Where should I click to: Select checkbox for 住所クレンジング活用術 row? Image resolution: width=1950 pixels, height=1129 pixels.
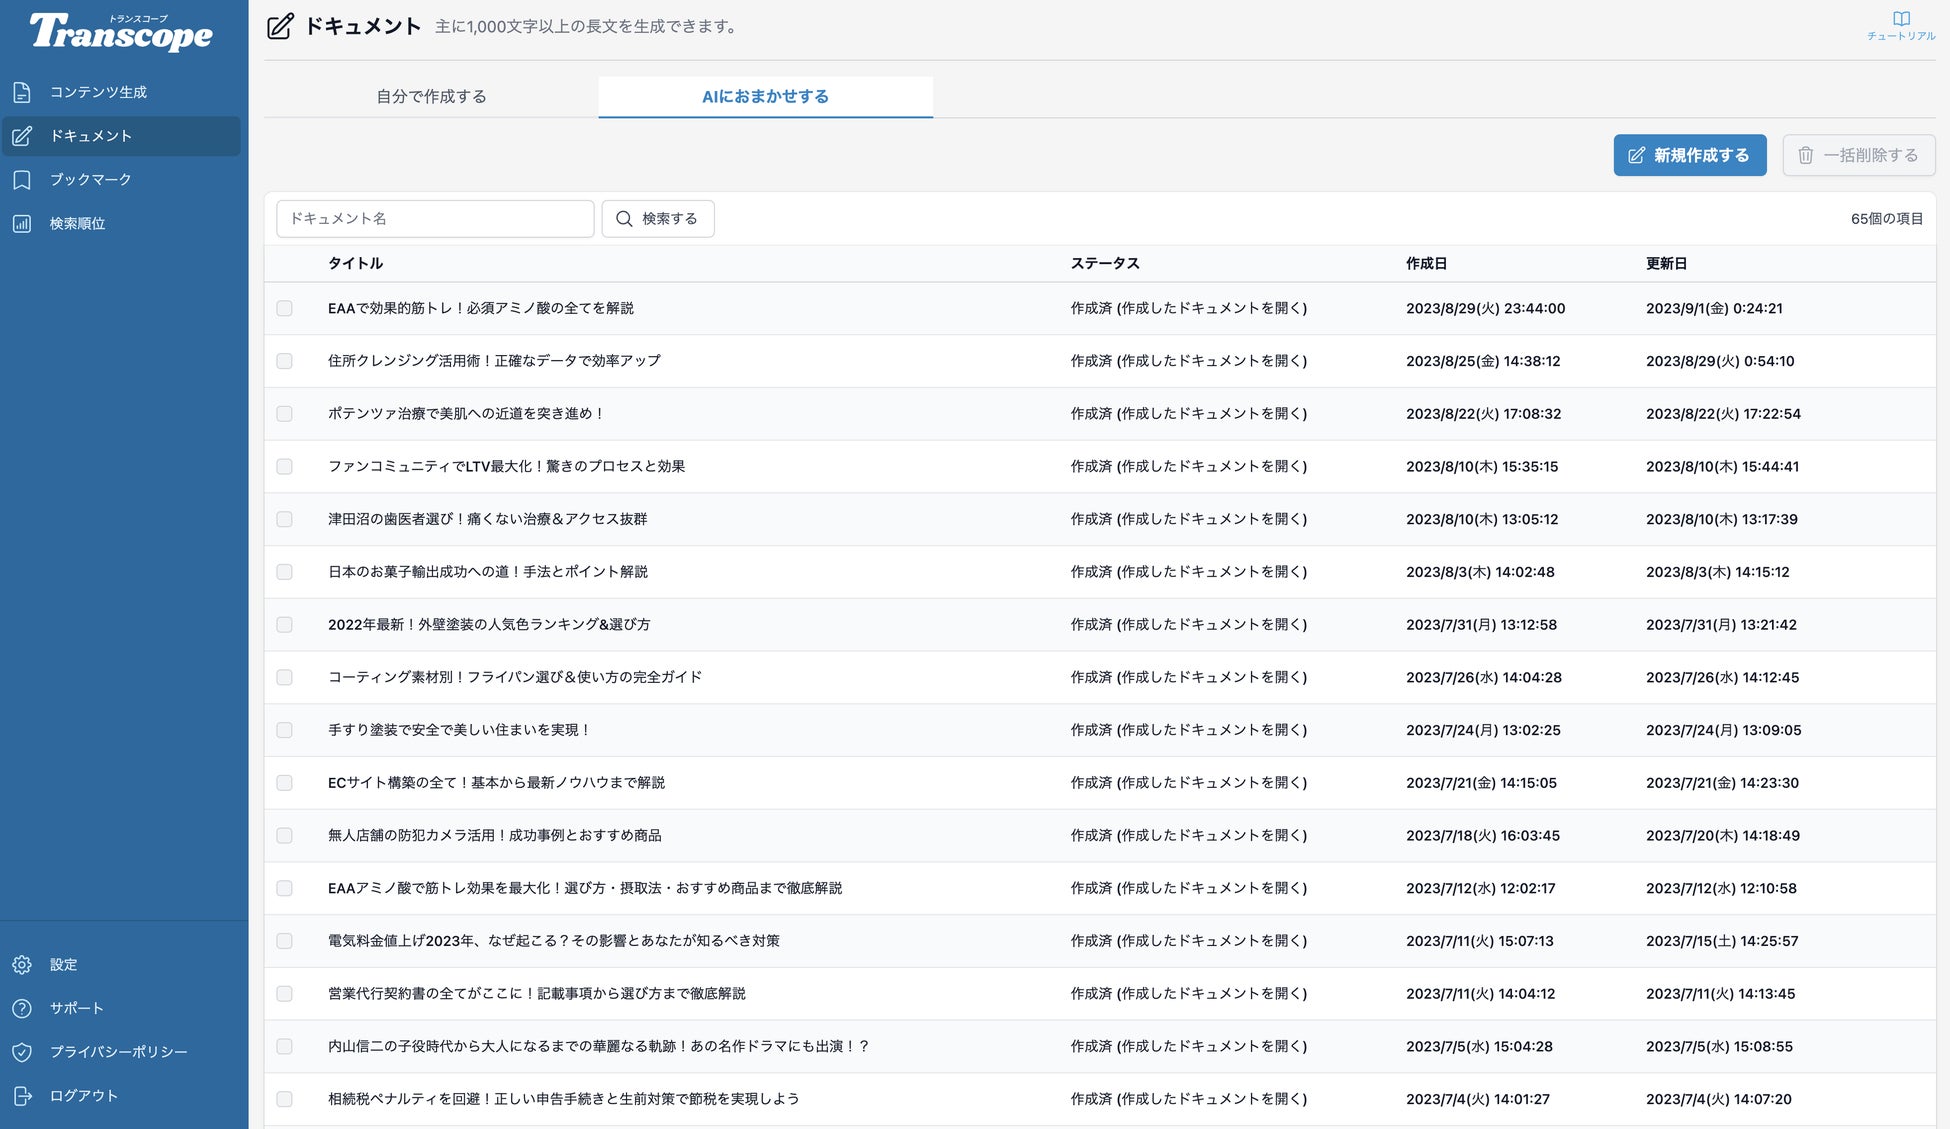(285, 361)
